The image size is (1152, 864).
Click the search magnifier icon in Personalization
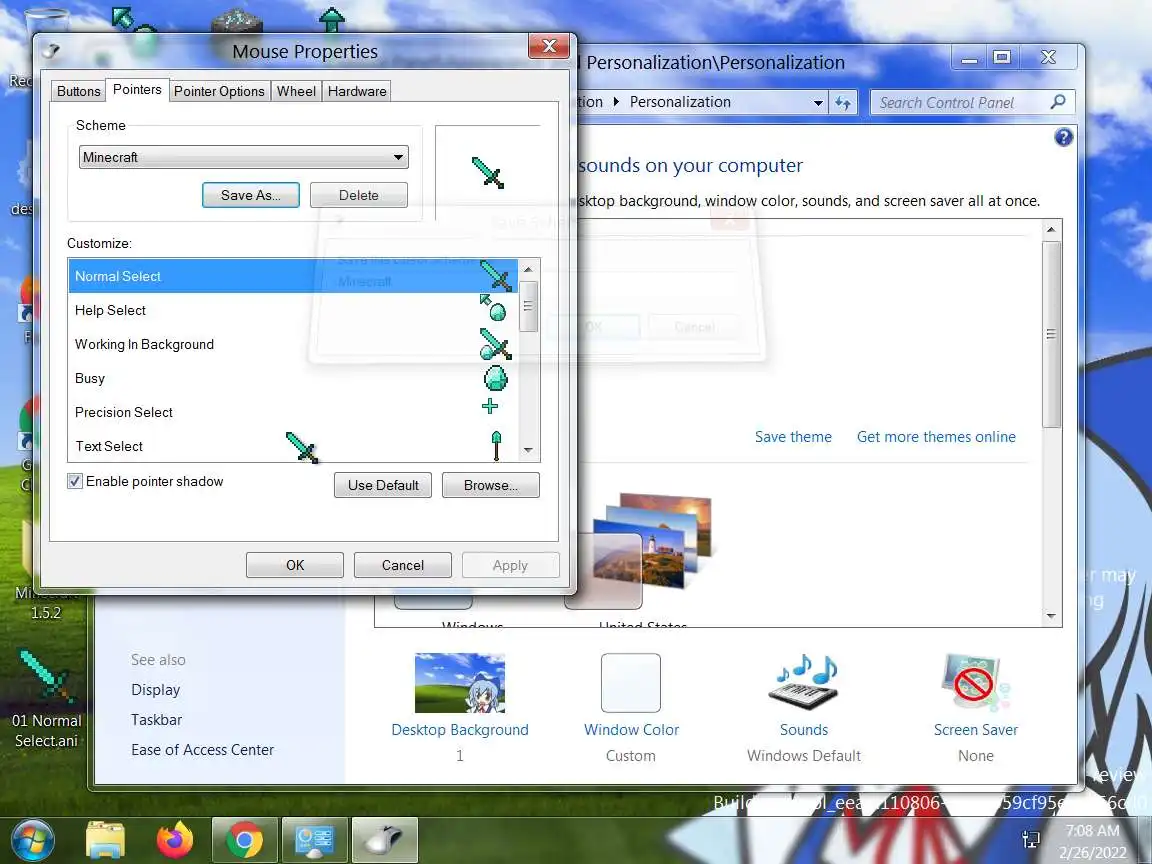tap(1058, 102)
